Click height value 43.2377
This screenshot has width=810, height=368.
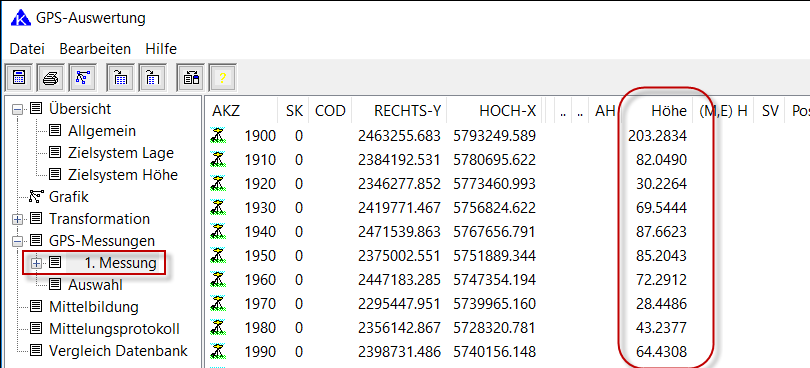pyautogui.click(x=661, y=328)
